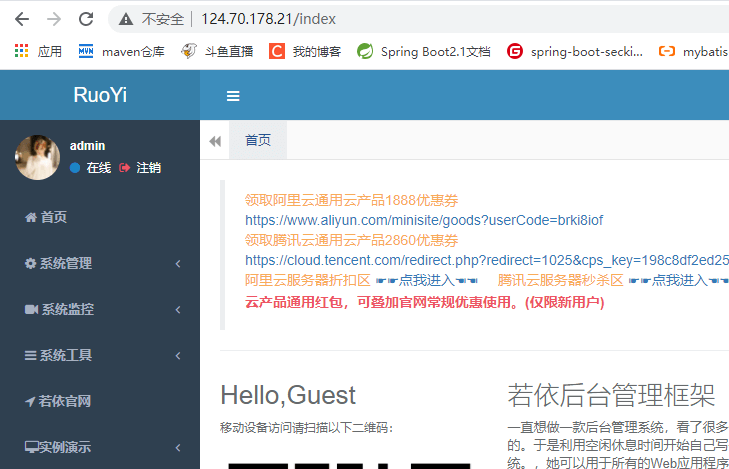
Task: Click the video camera icon for 系统监控
Action: [x=31, y=309]
